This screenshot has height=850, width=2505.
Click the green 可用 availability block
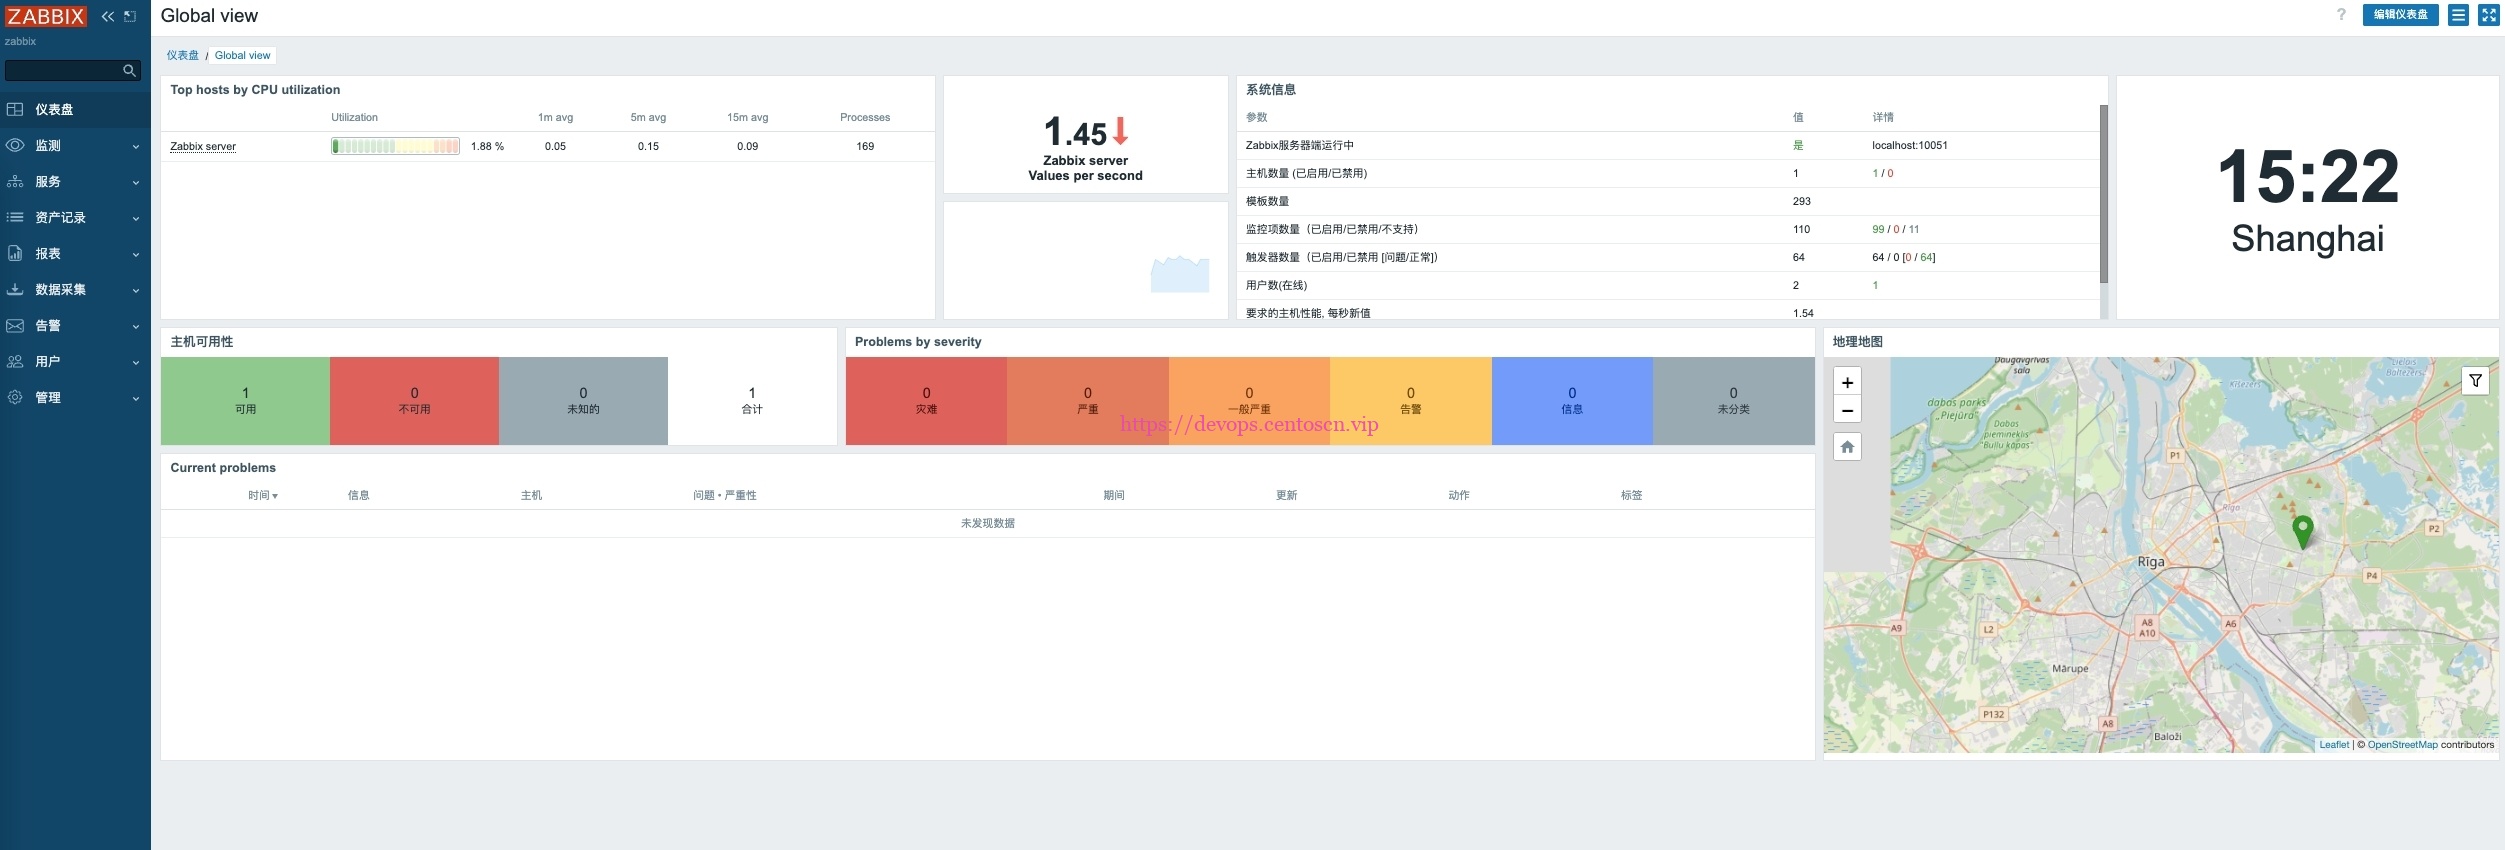pos(245,401)
